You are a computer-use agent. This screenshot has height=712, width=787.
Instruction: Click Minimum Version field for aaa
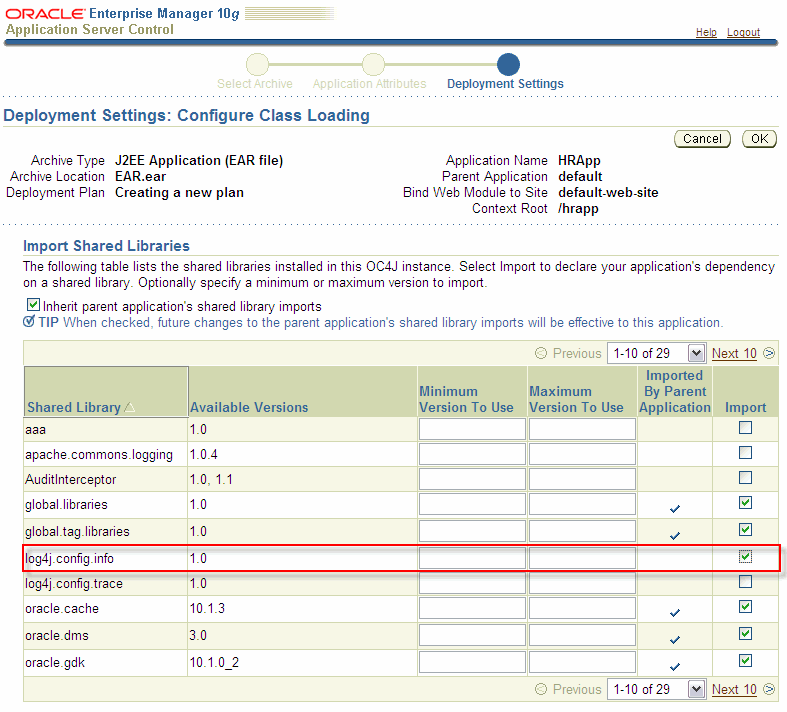[472, 430]
